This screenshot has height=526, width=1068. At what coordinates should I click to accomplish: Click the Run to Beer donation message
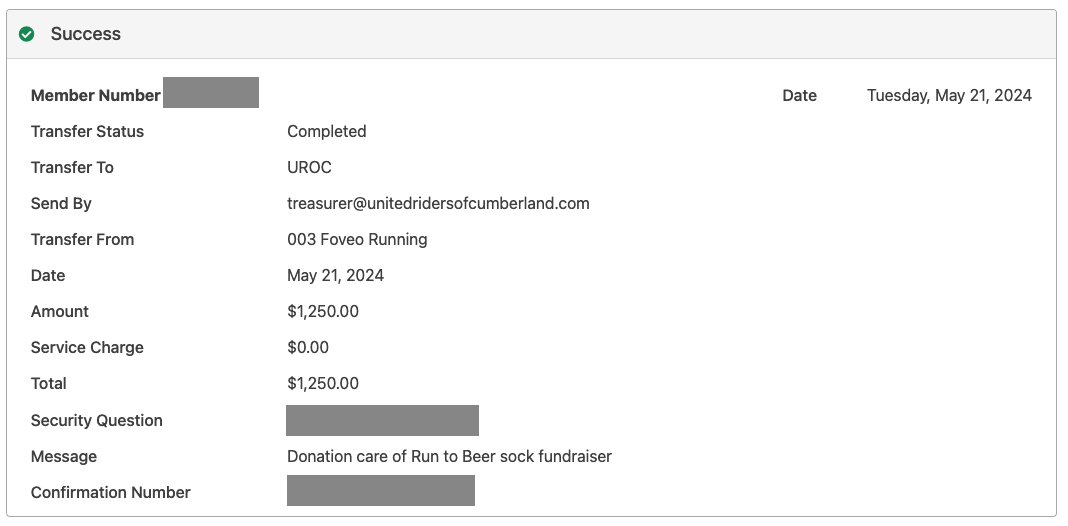(450, 457)
